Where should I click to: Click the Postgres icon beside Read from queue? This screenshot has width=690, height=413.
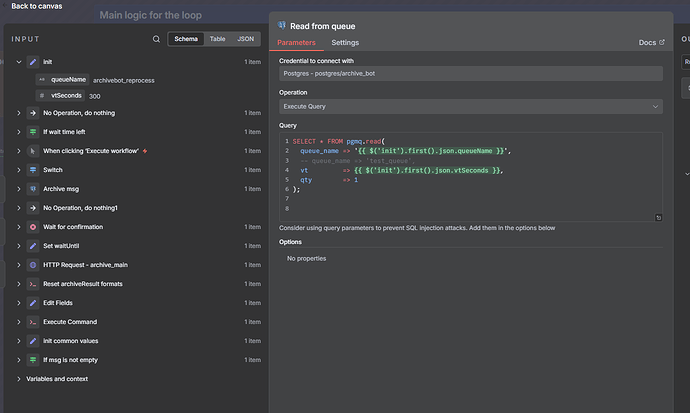281,25
